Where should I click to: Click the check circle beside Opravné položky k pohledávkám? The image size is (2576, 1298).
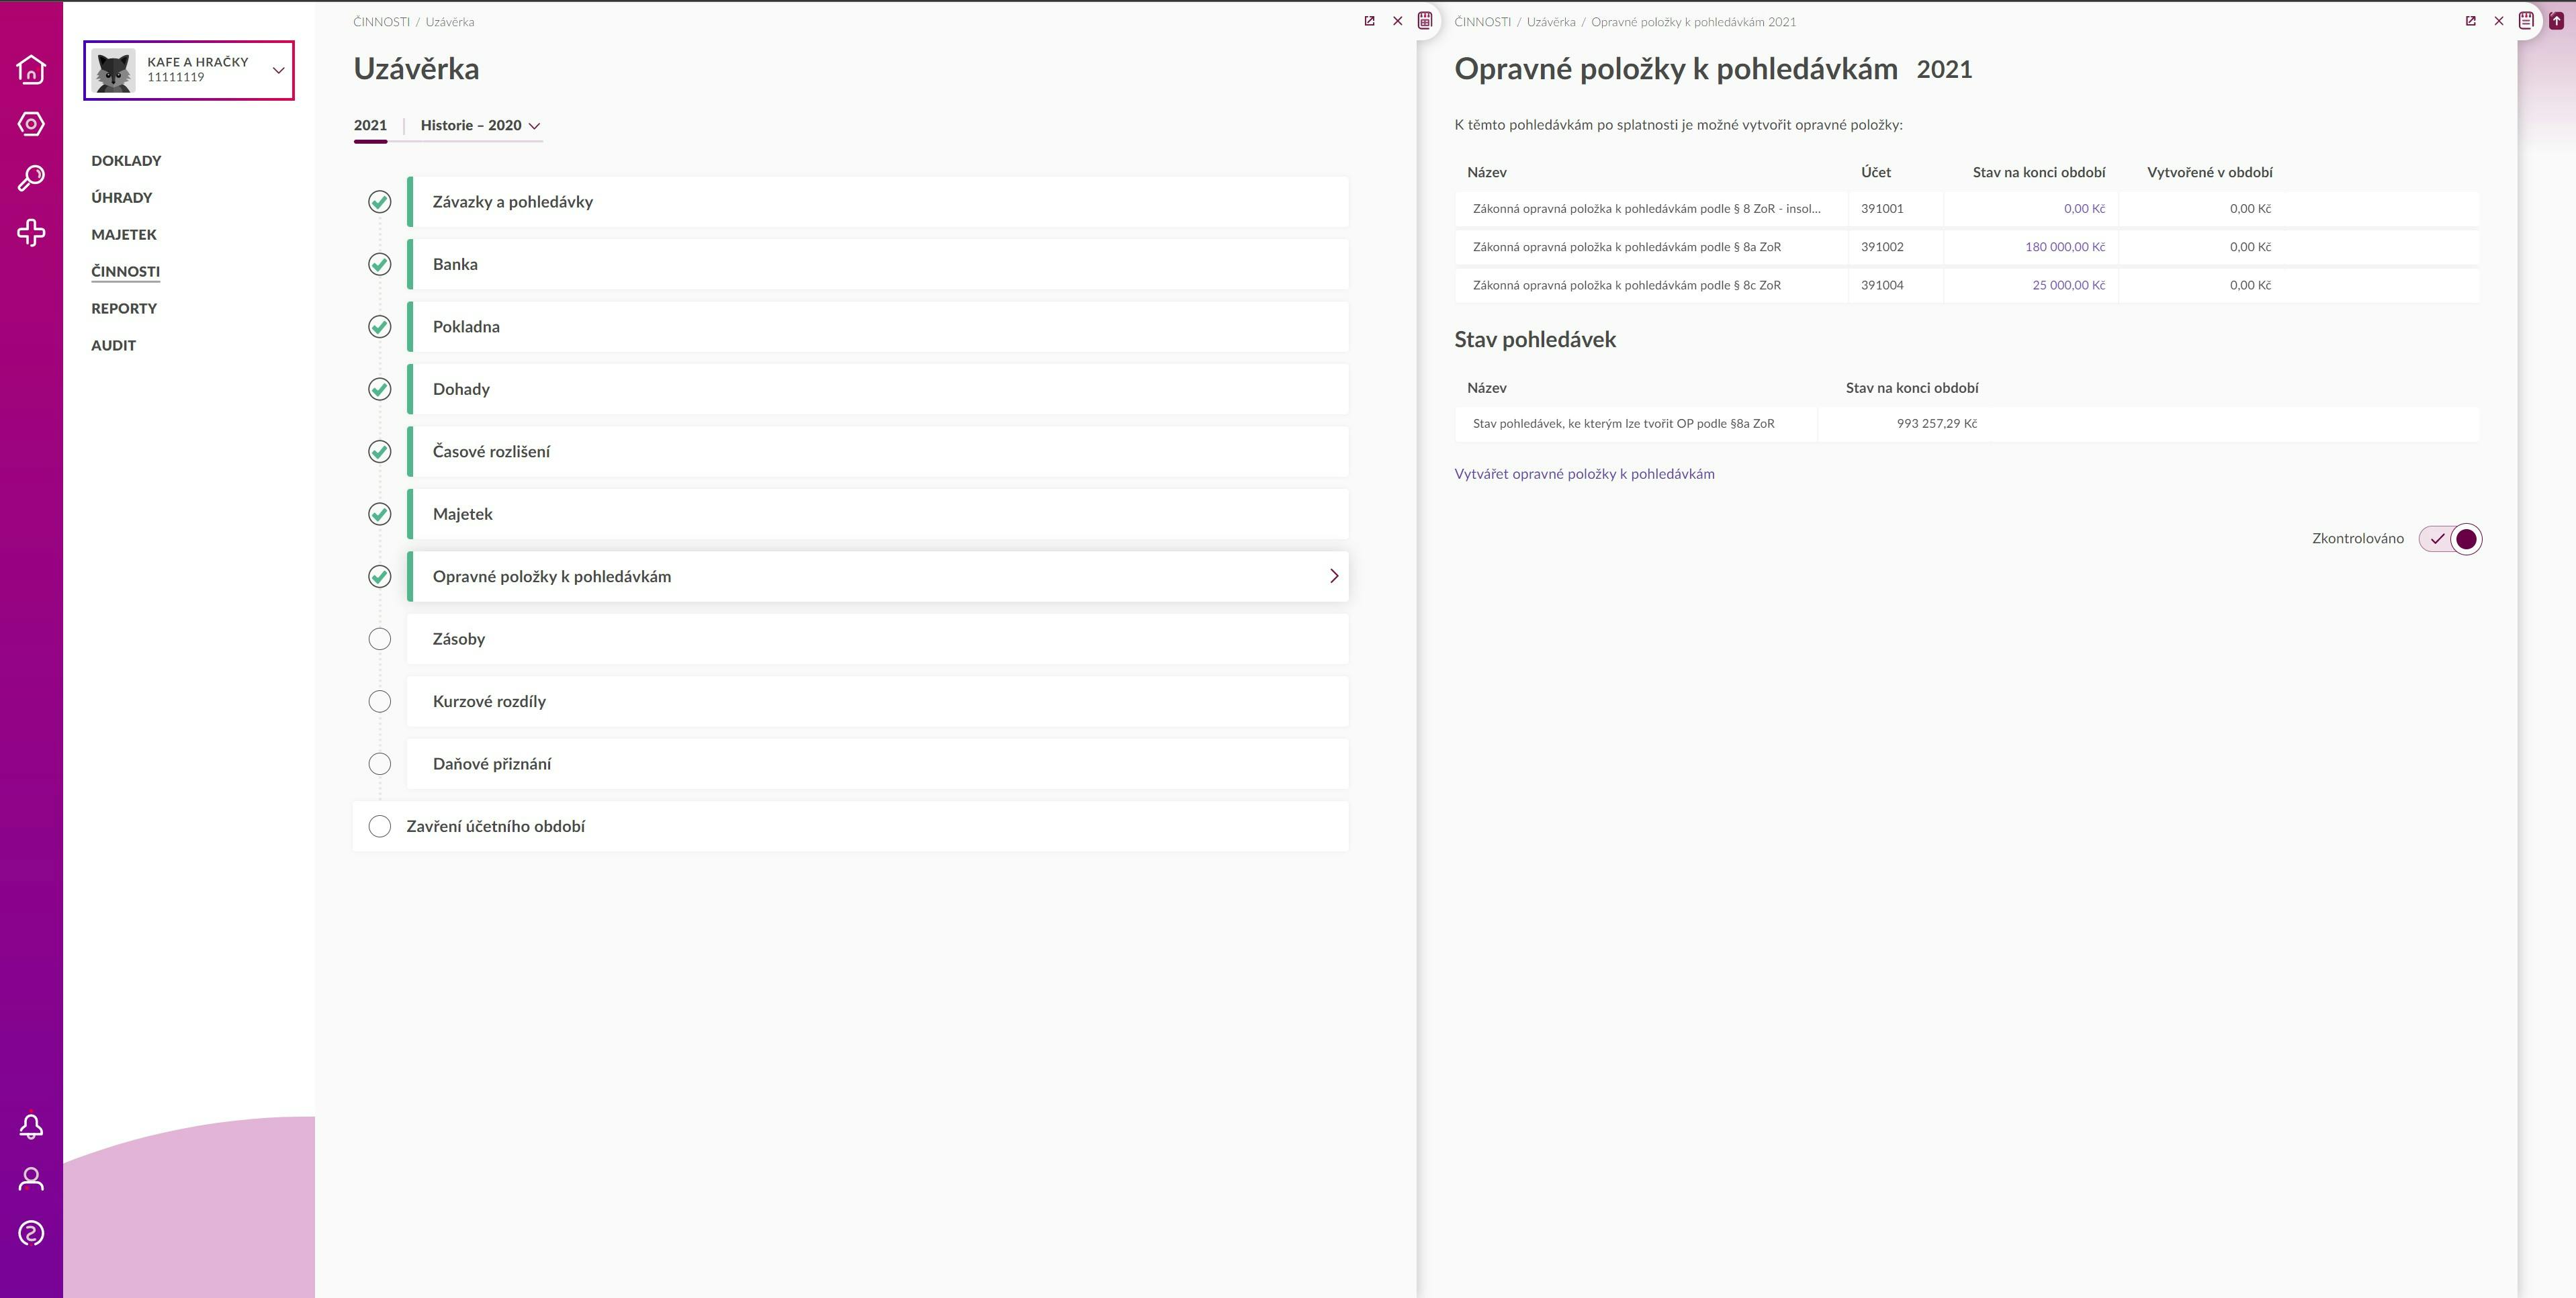pyautogui.click(x=379, y=577)
